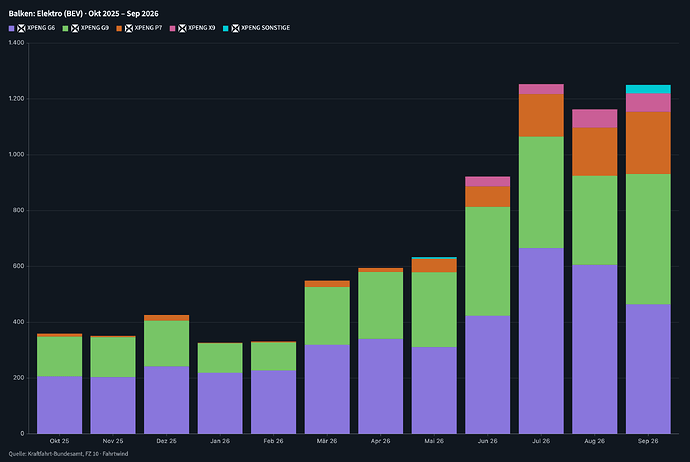The width and height of the screenshot is (690, 462).
Task: Click the Nov 25 axis label
Action: [x=113, y=441]
